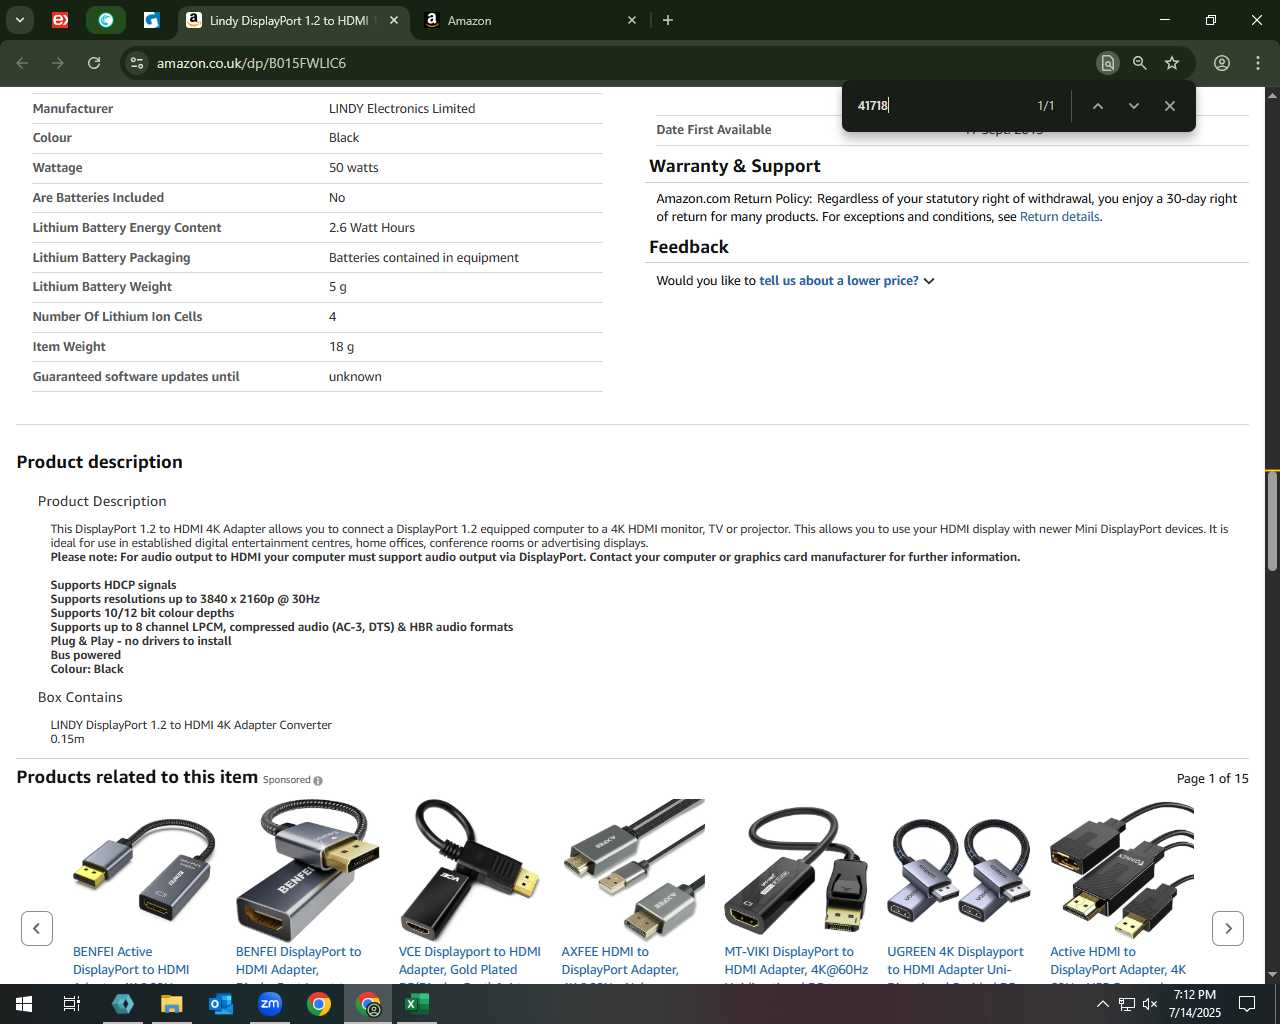Open UGREEN 4K Displayport adapter image
Viewport: 1280px width, 1024px height.
(x=959, y=869)
